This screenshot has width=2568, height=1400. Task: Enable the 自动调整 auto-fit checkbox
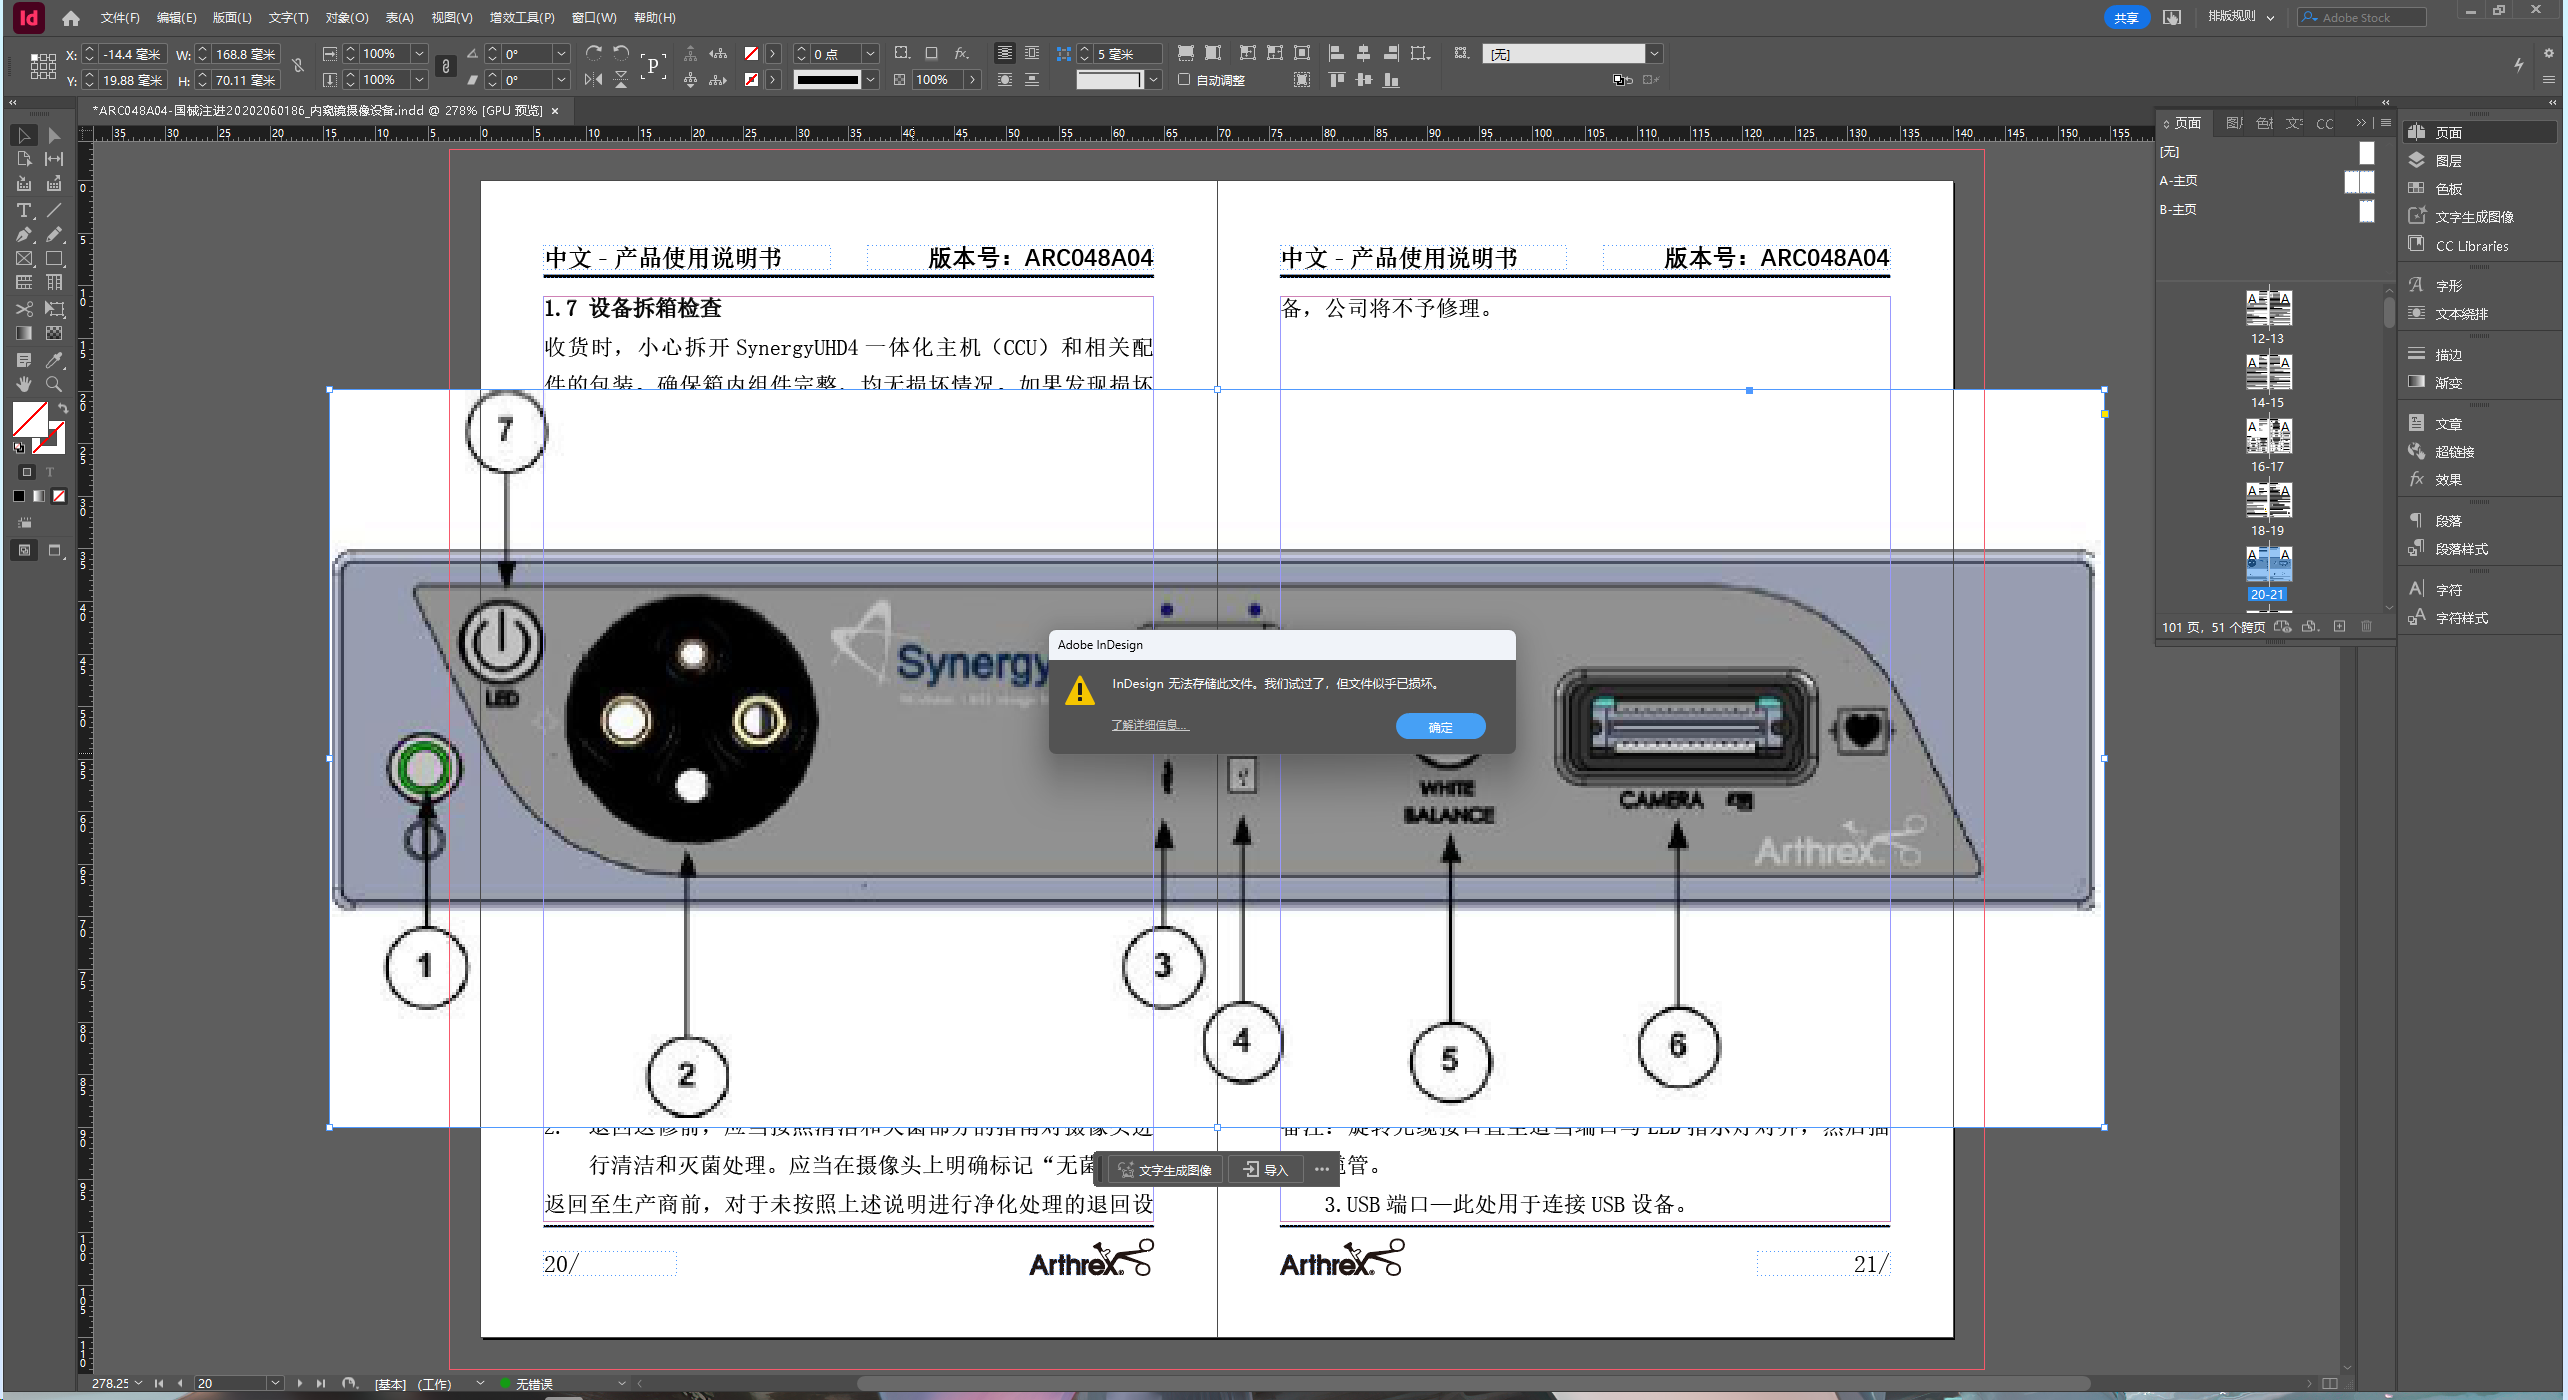click(x=1184, y=80)
